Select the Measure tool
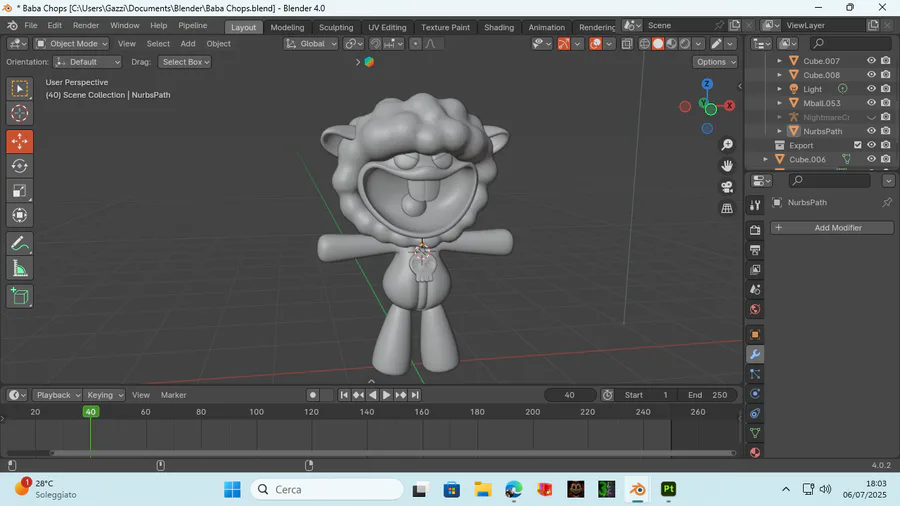Image resolution: width=900 pixels, height=506 pixels. point(20,268)
